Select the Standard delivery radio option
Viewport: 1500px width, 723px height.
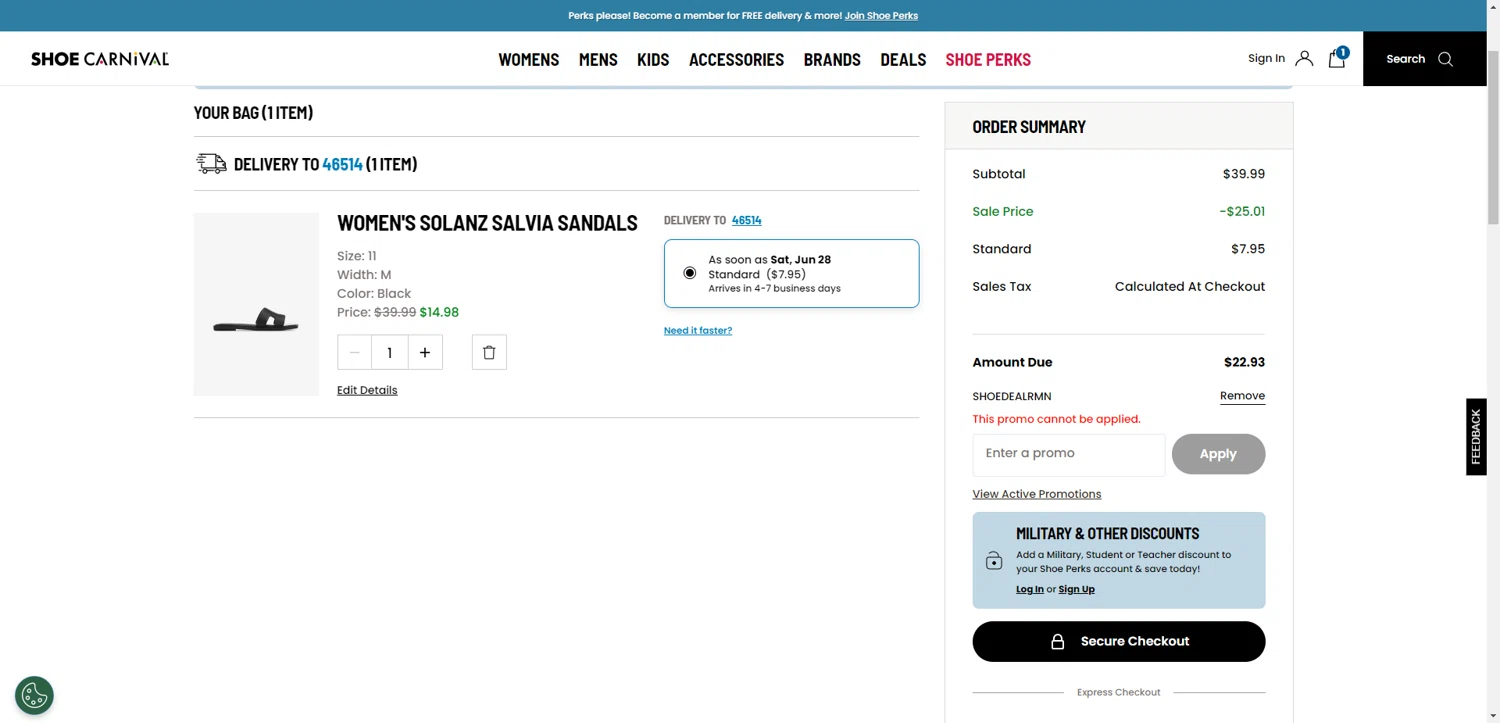click(690, 273)
